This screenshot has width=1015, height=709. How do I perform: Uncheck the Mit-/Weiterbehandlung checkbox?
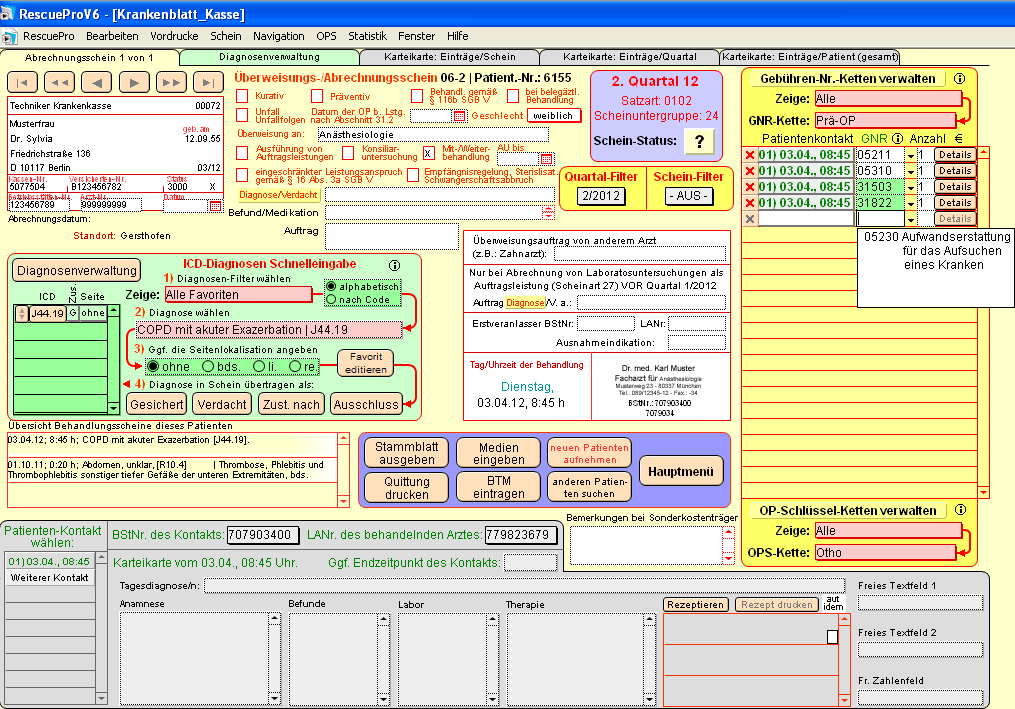429,153
